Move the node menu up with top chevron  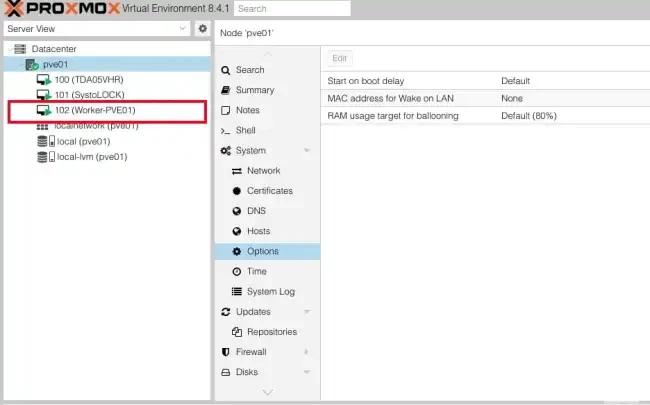coord(268,54)
